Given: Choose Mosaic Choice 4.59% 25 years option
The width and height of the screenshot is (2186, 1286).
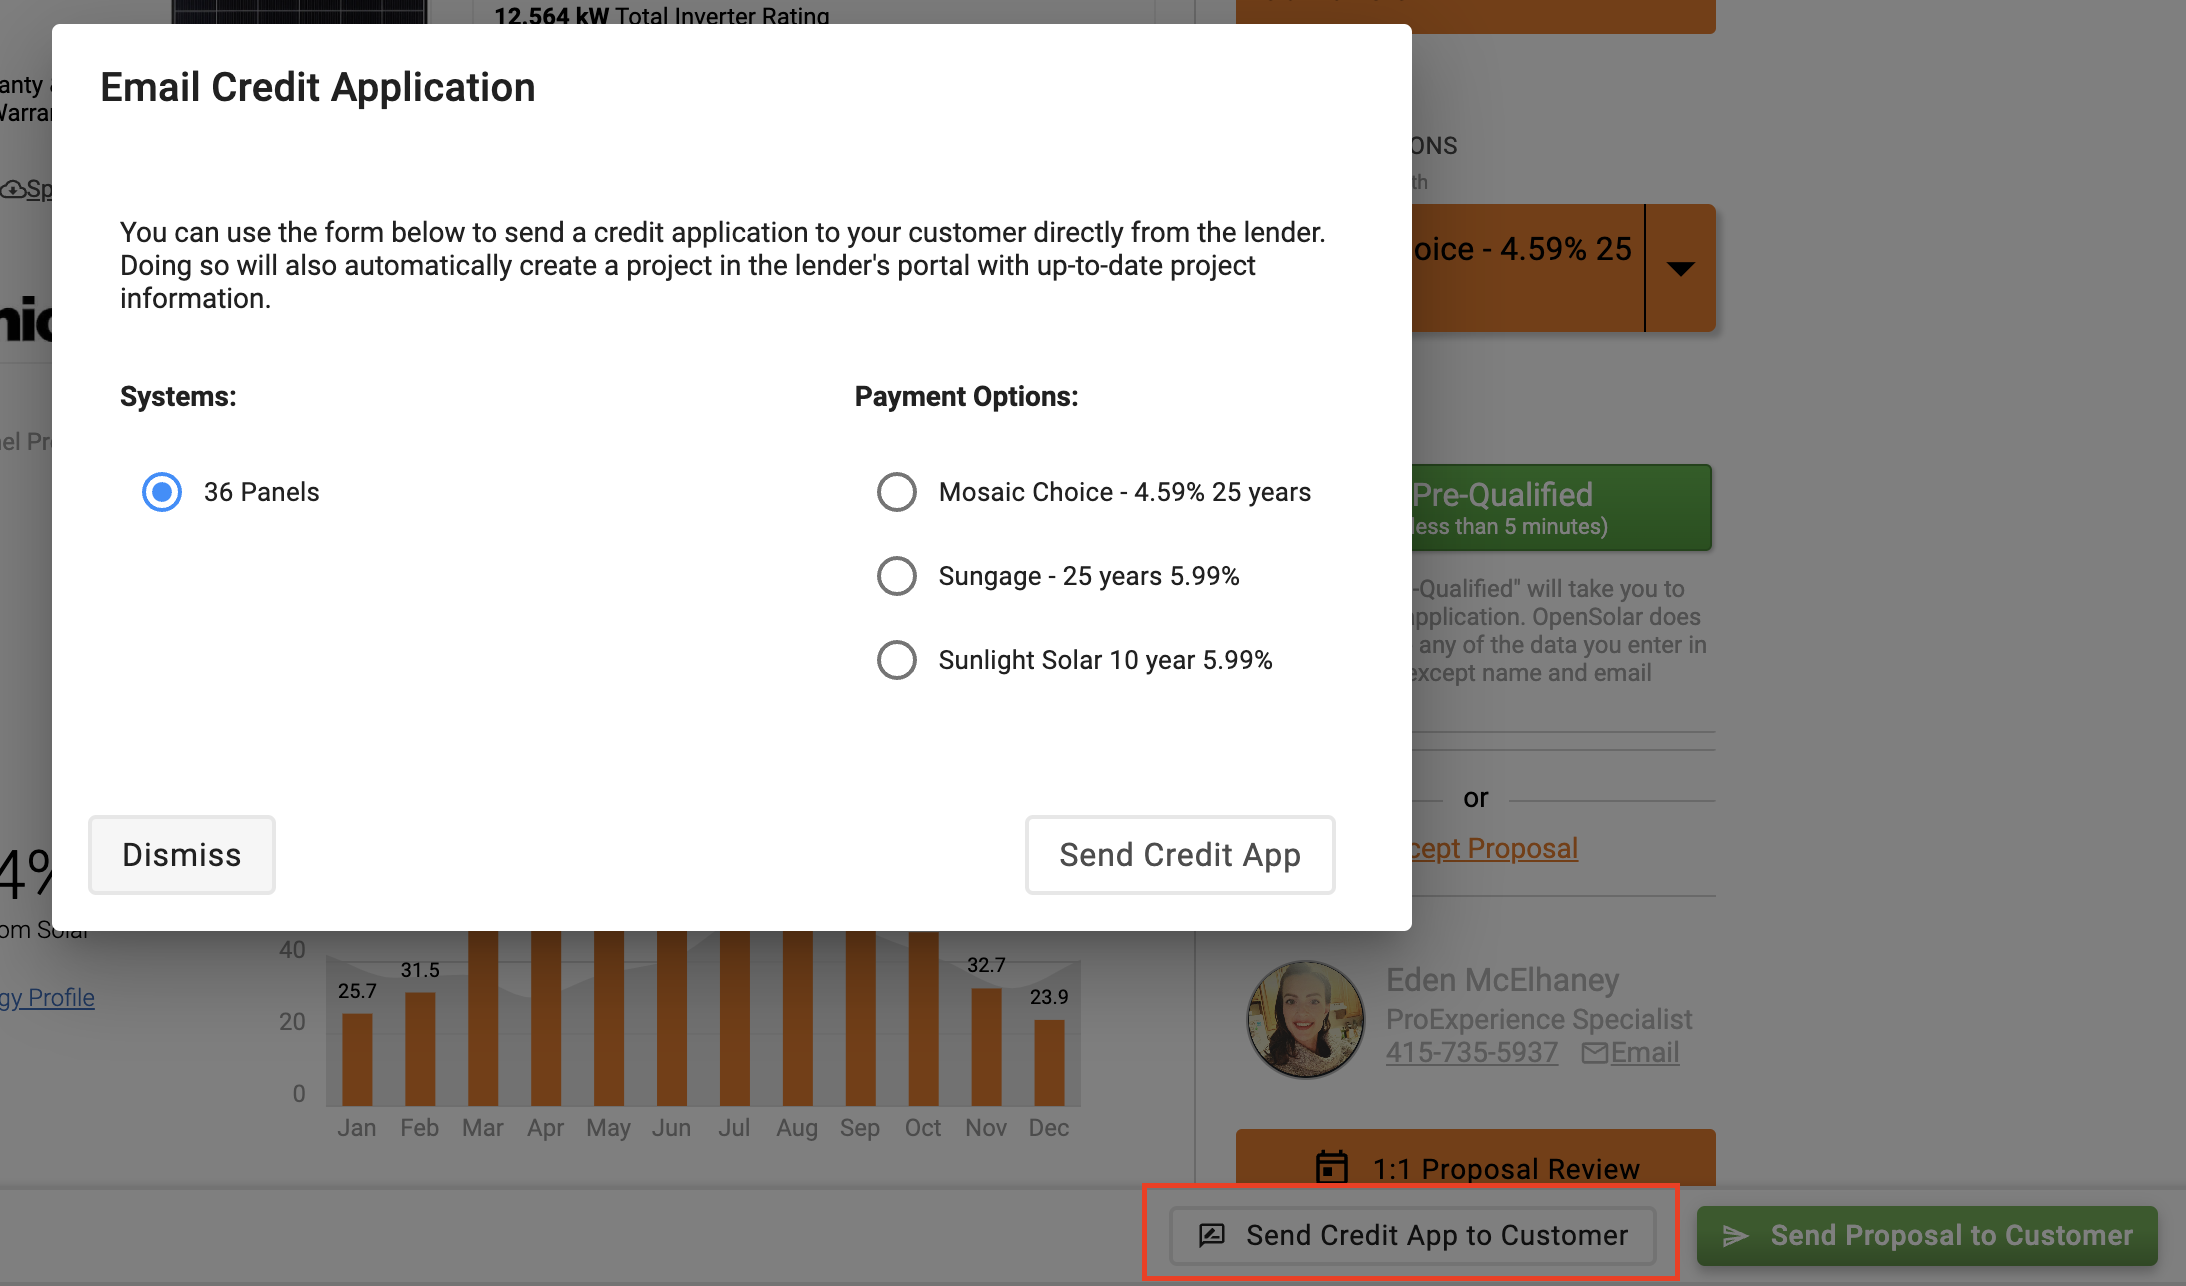Looking at the screenshot, I should [x=897, y=492].
